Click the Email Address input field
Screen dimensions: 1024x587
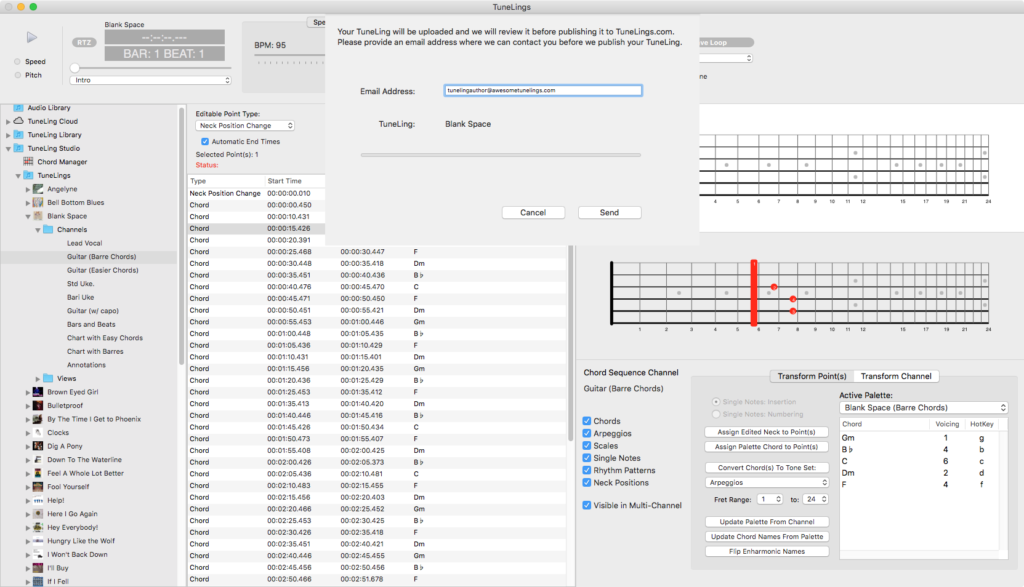(542, 90)
